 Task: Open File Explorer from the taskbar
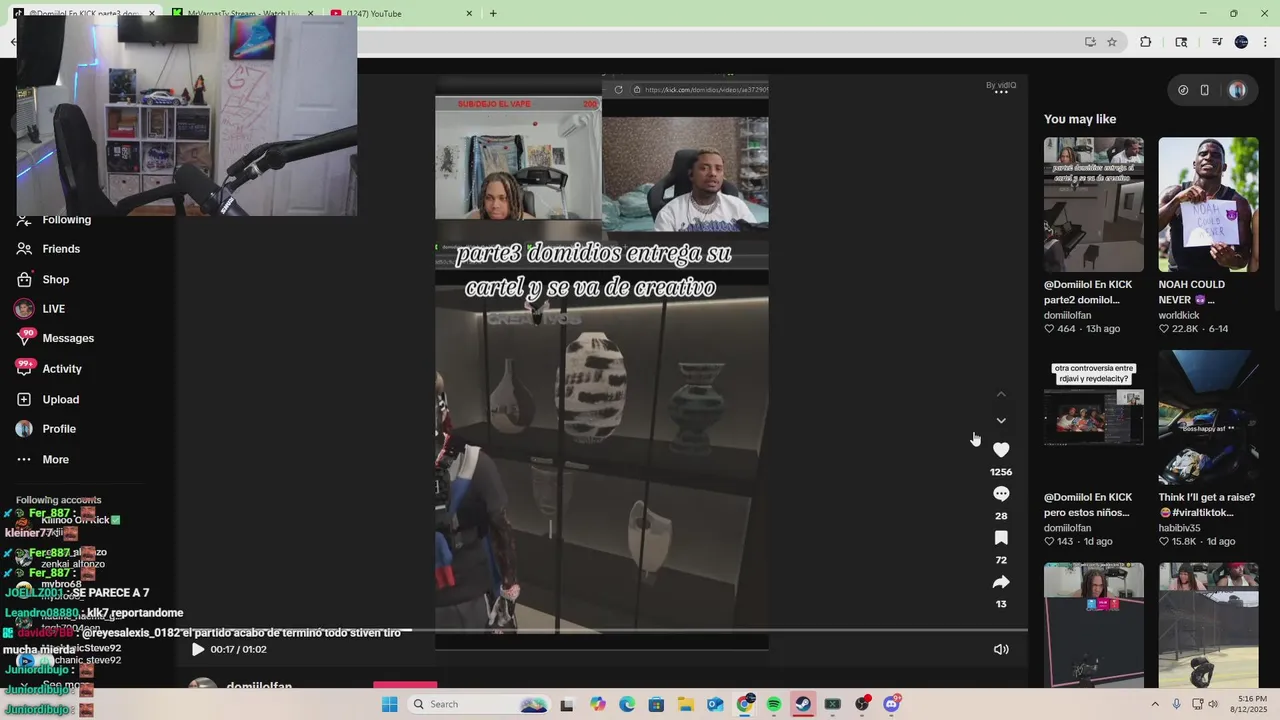click(686, 704)
